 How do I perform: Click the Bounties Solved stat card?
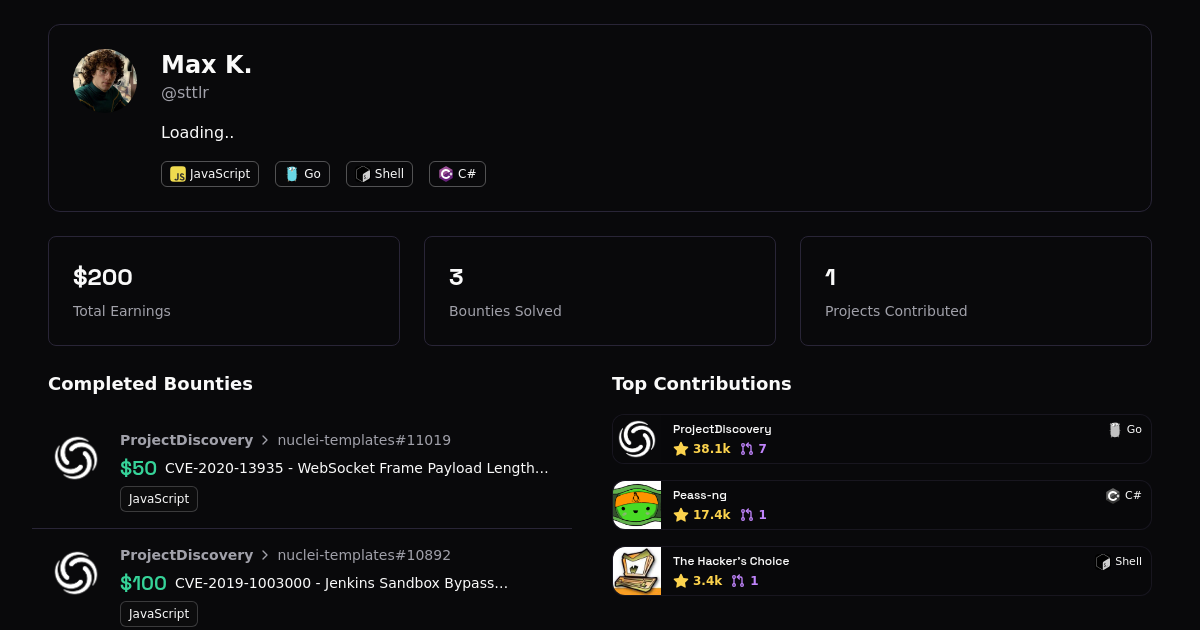[600, 291]
